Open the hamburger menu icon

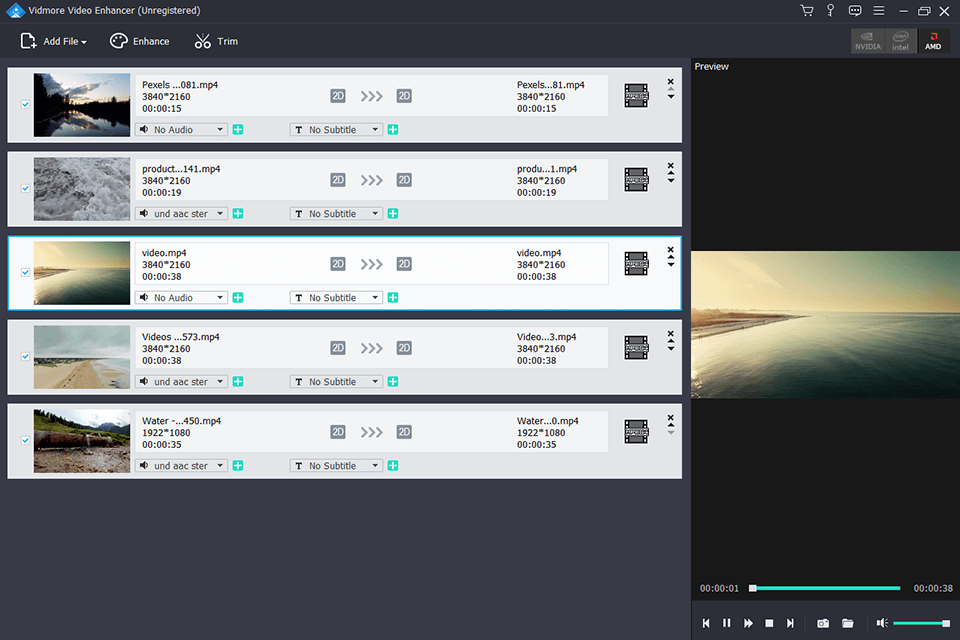pos(879,10)
